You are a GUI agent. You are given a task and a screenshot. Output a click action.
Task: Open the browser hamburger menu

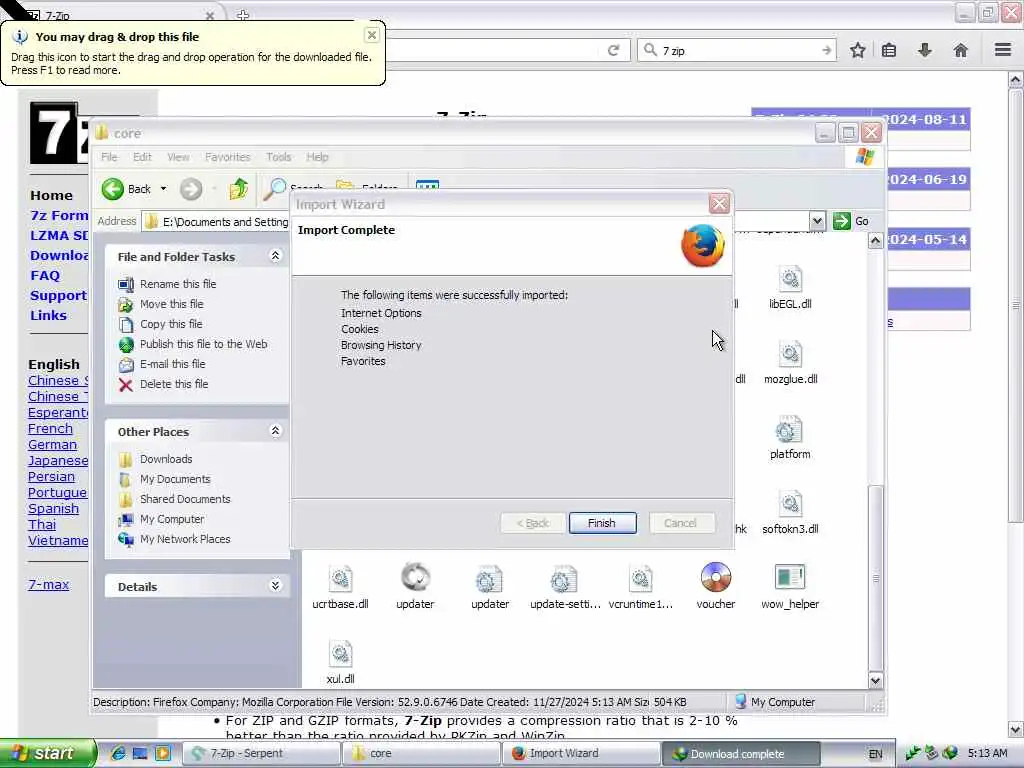[1003, 50]
